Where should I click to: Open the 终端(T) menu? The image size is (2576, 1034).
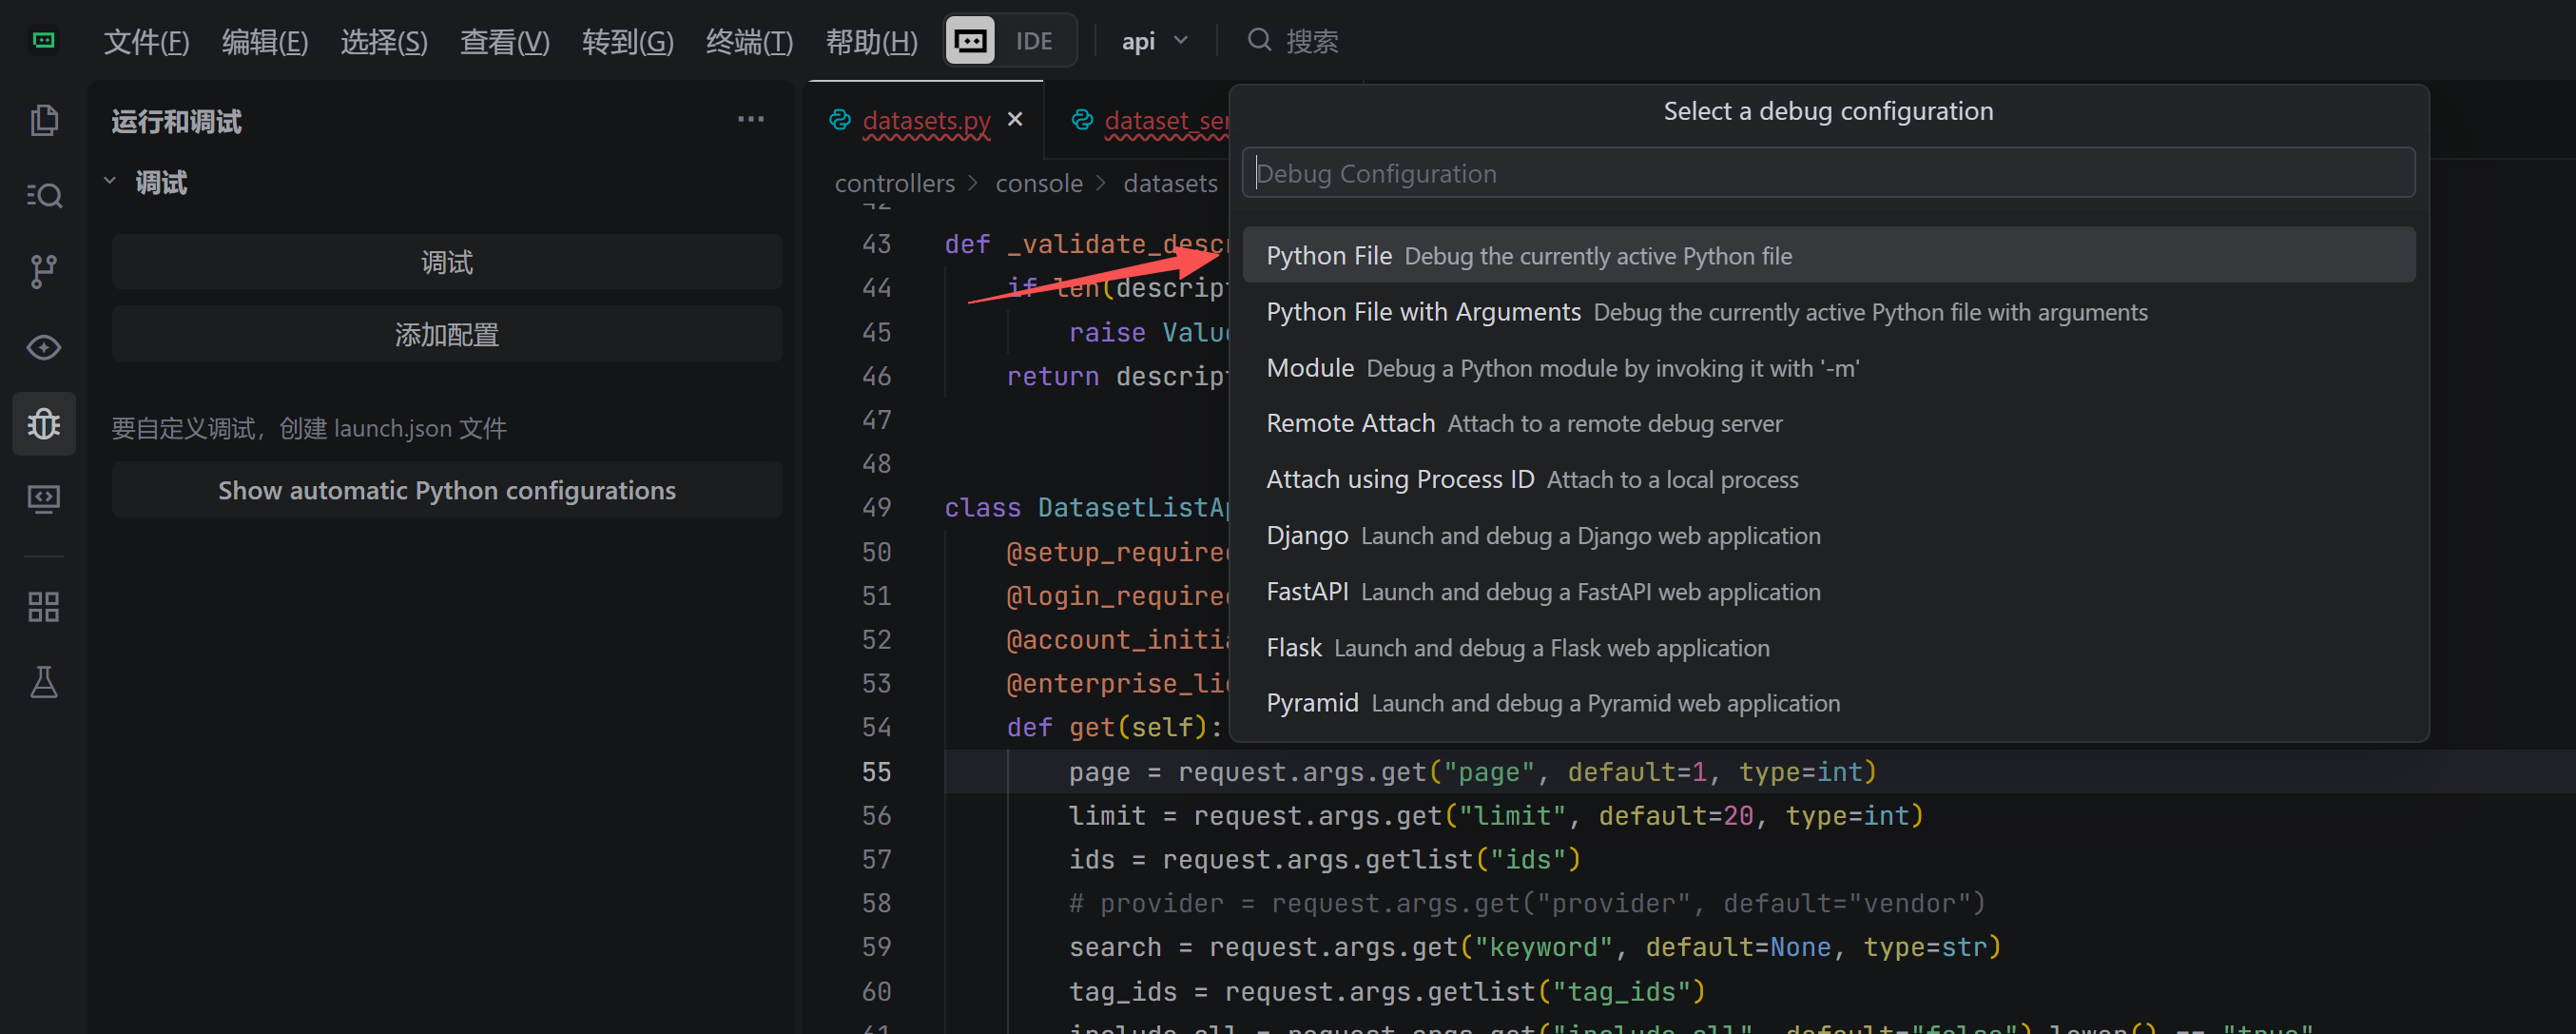(x=748, y=41)
